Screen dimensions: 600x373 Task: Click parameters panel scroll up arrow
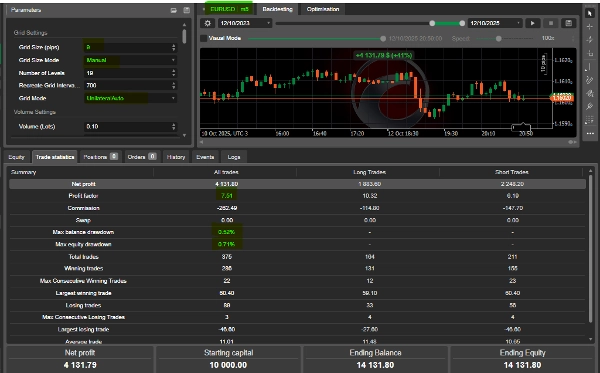click(x=184, y=24)
